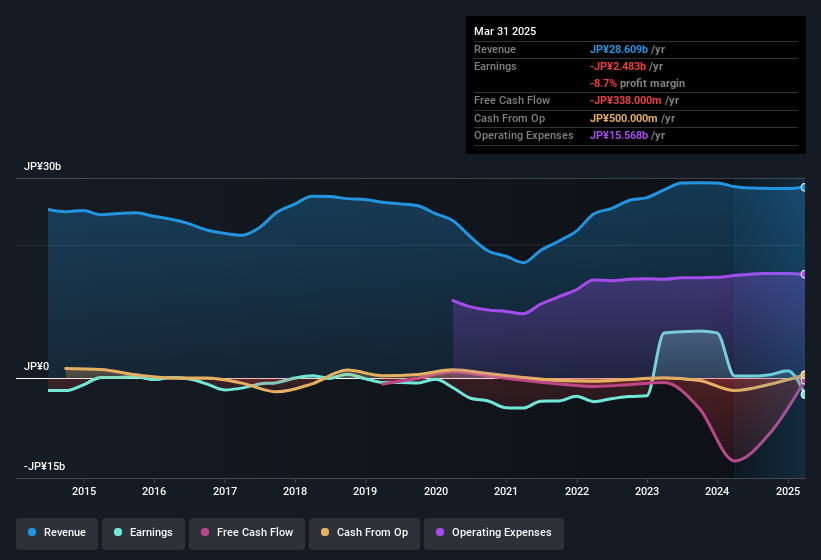821x560 pixels.
Task: Click the JP¥0 y-axis label
Action: 37,366
